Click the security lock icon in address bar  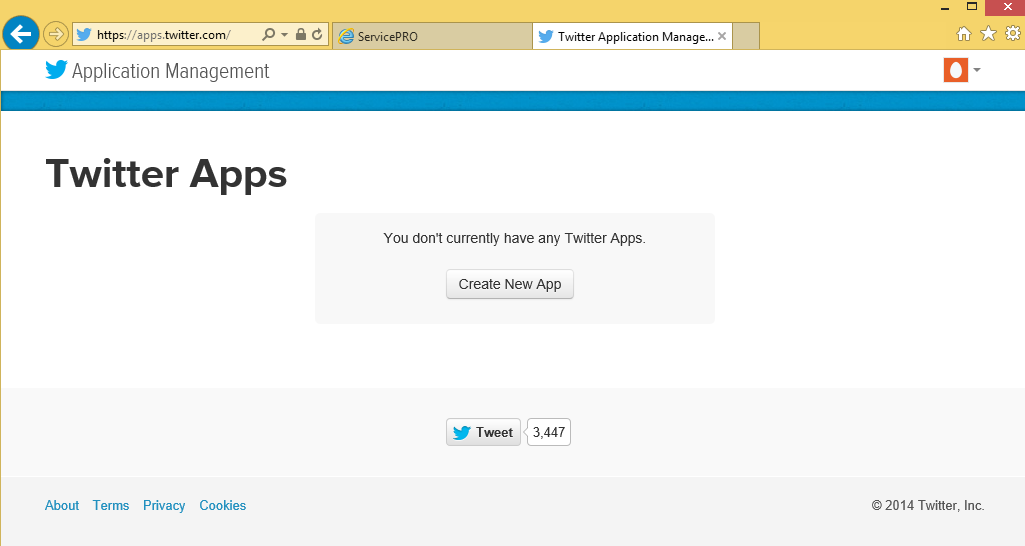coord(301,35)
